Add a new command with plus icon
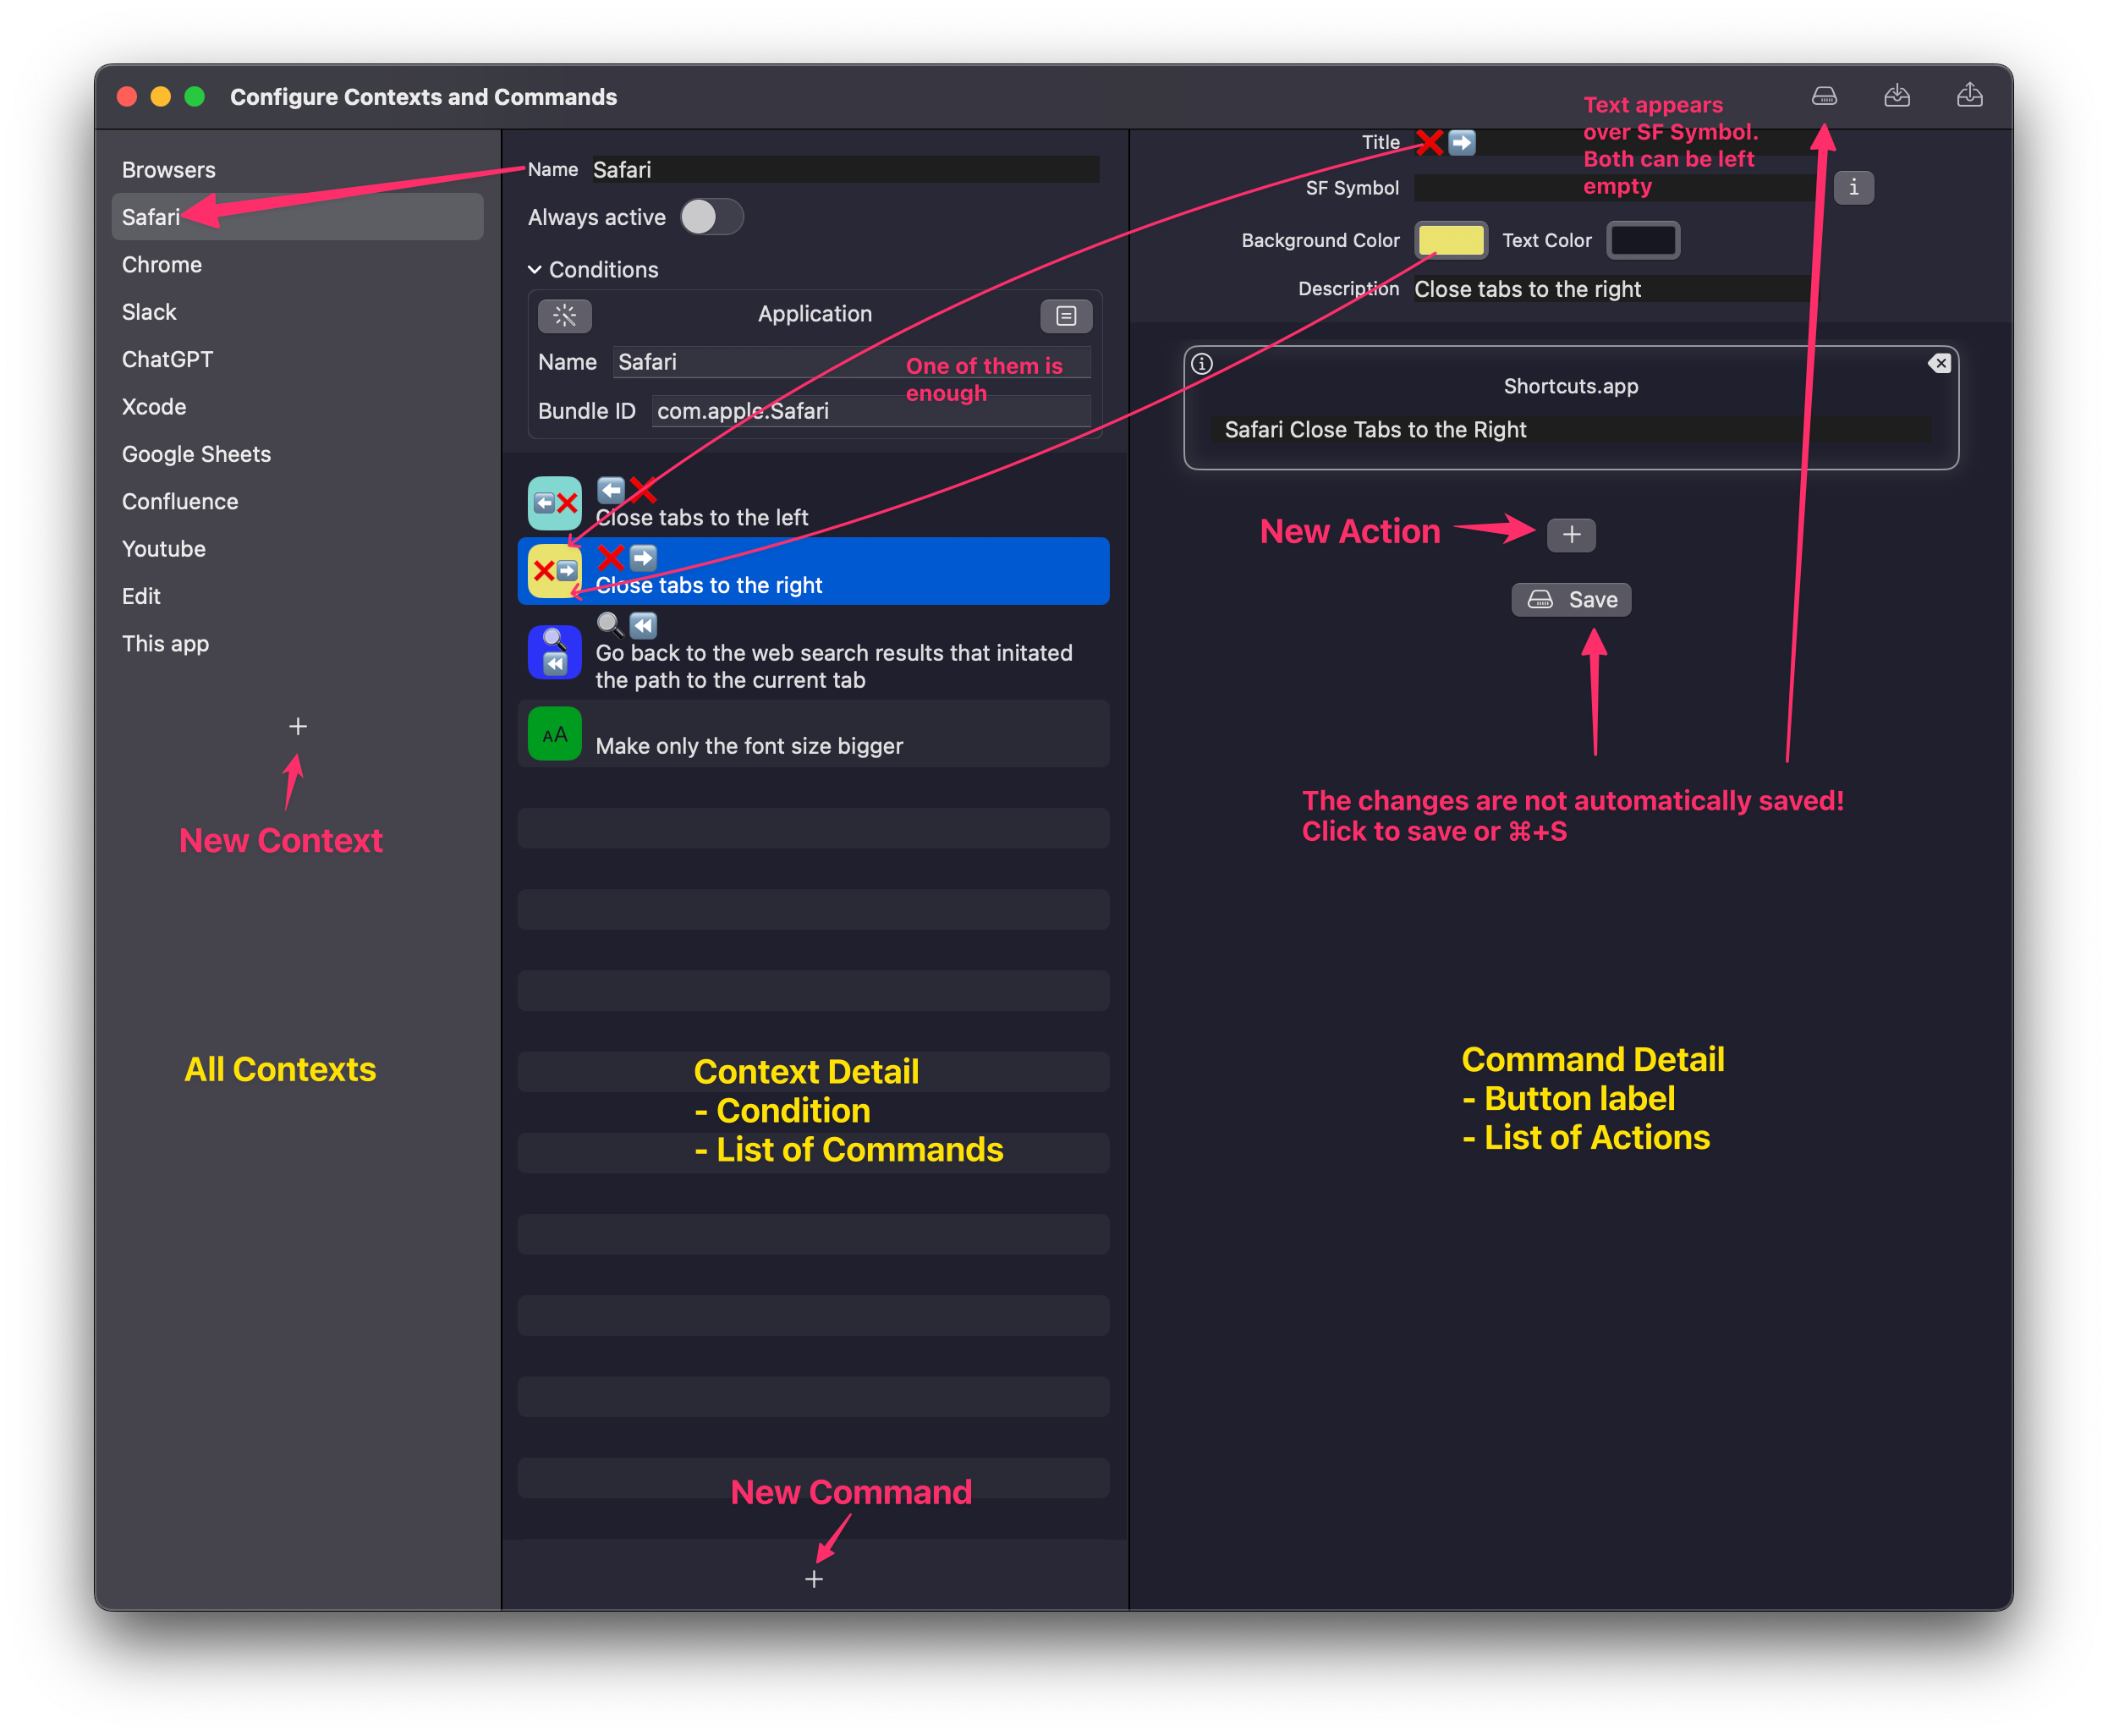Viewport: 2108px width, 1736px height. coord(814,1579)
